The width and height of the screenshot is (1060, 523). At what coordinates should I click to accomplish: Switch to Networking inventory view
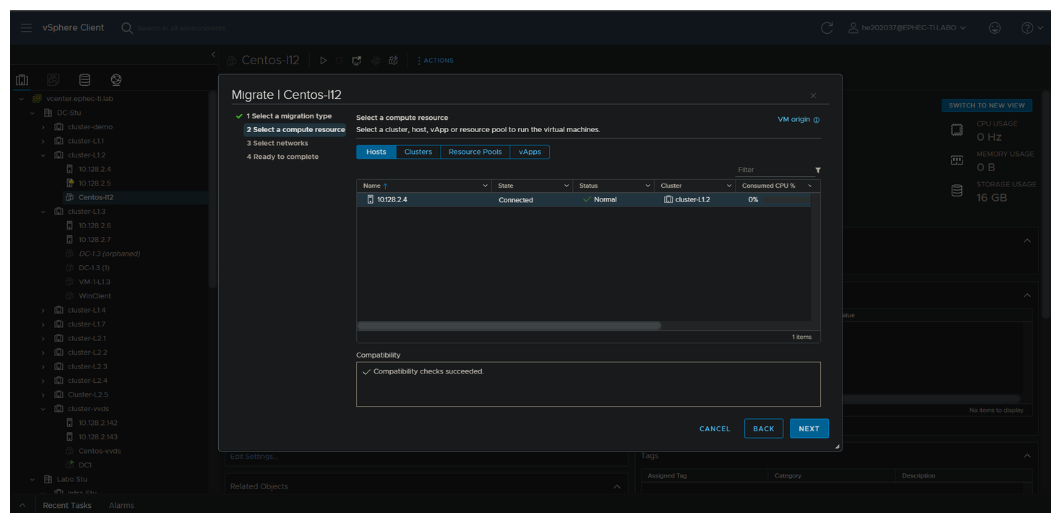click(x=116, y=80)
